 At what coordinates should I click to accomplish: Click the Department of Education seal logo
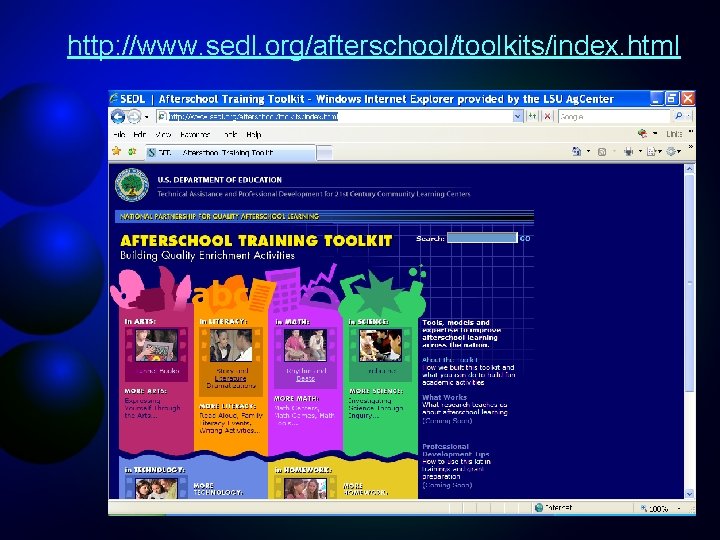[132, 185]
